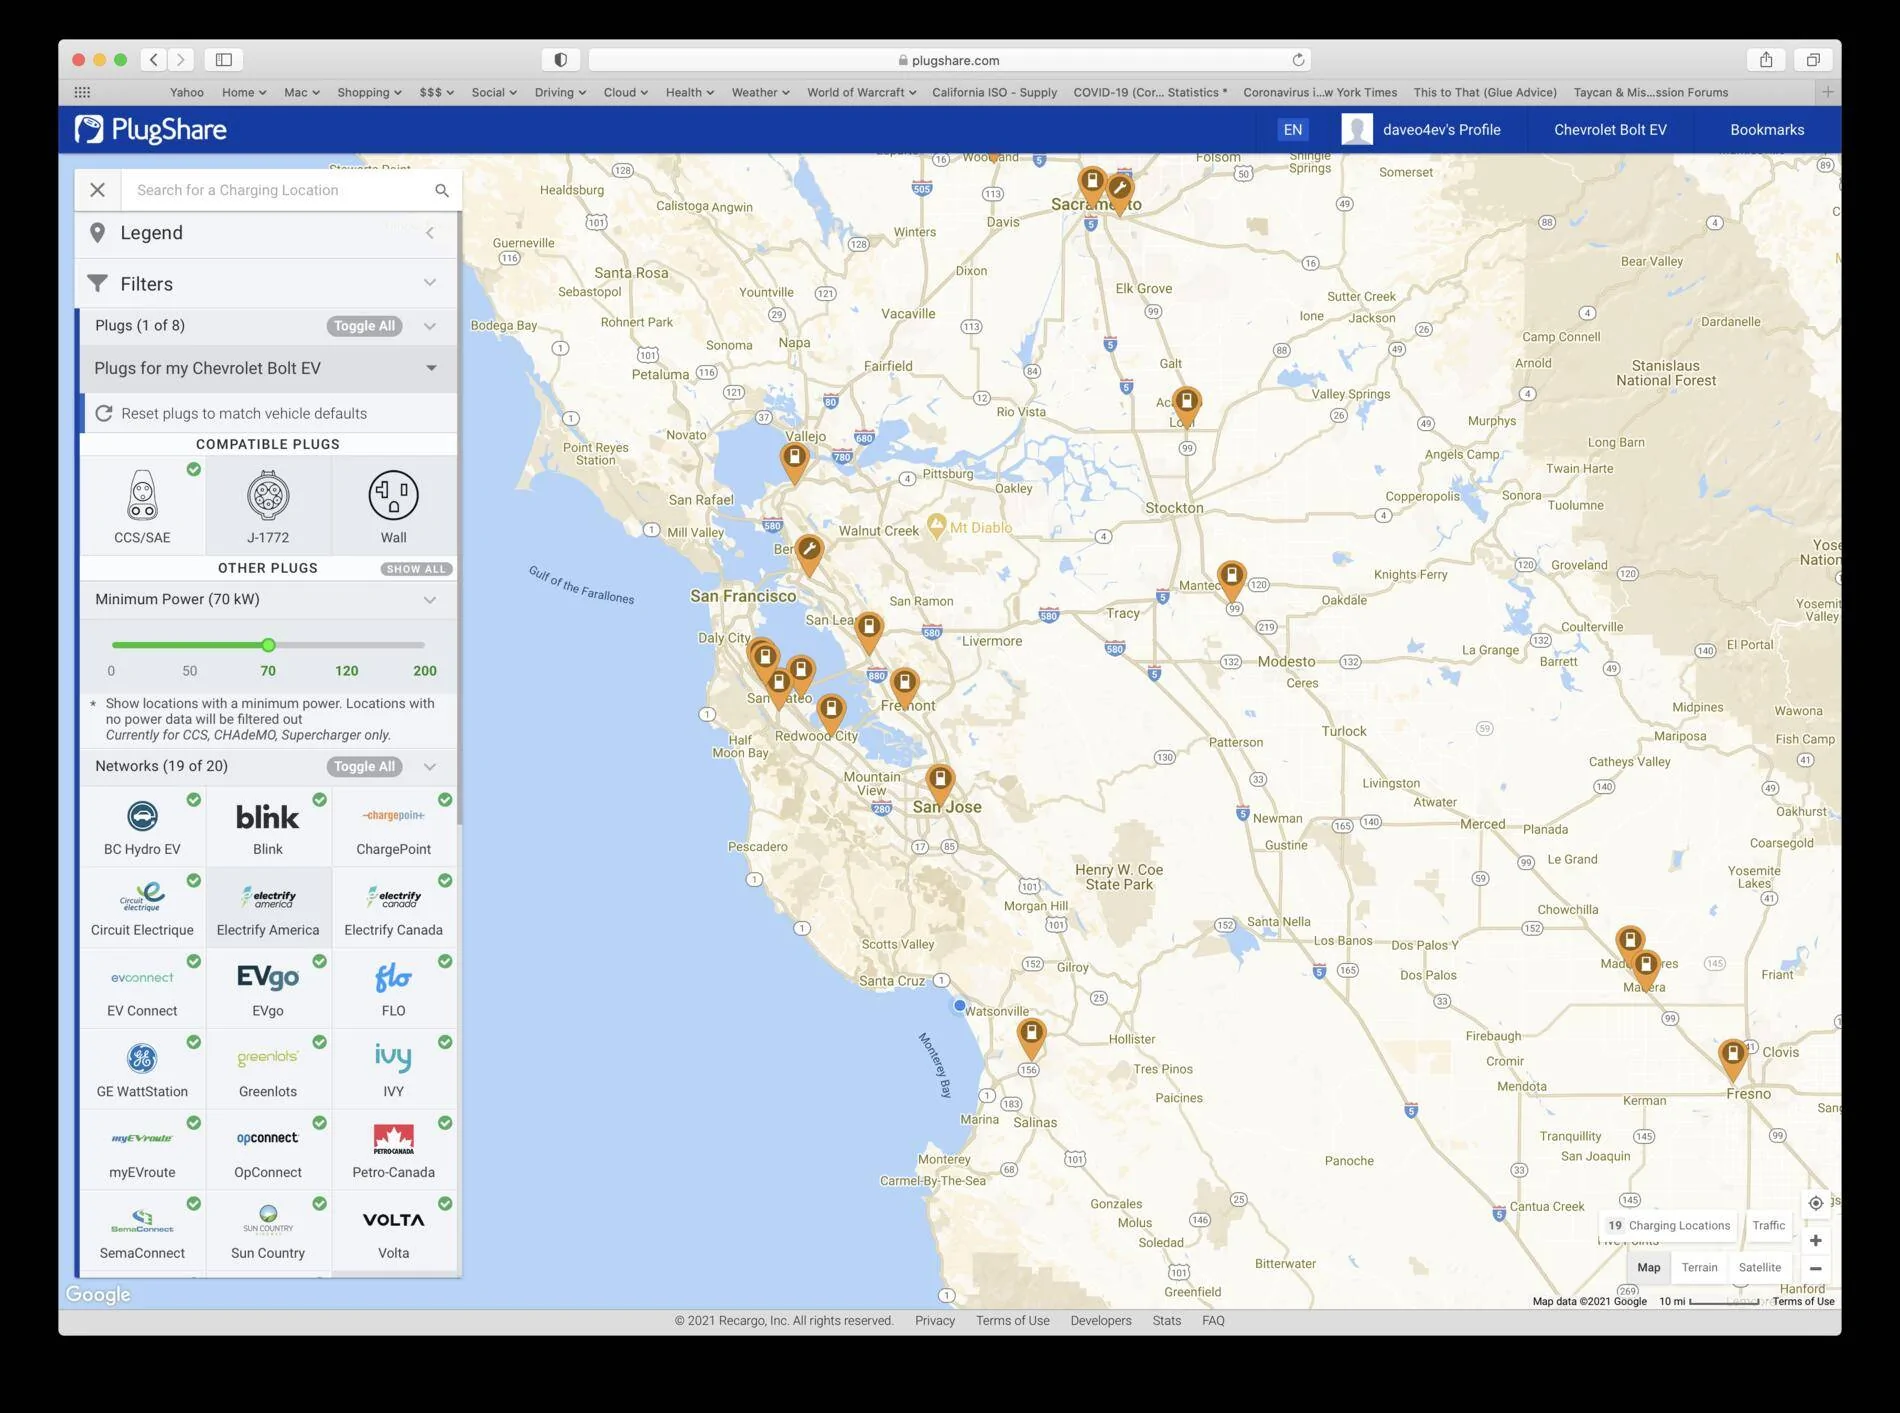Viewport: 1900px width, 1413px height.
Task: Toggle the Blink network
Action: point(268,826)
